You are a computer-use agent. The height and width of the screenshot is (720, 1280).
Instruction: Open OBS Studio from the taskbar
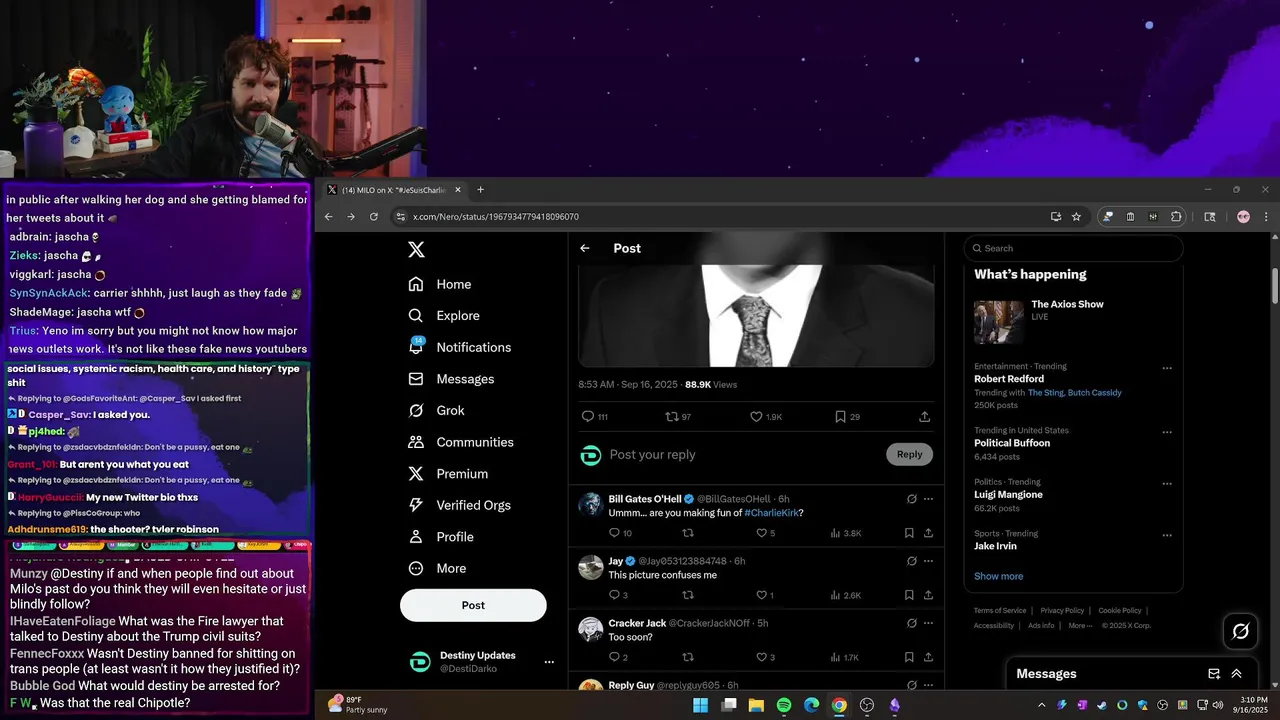coord(867,705)
